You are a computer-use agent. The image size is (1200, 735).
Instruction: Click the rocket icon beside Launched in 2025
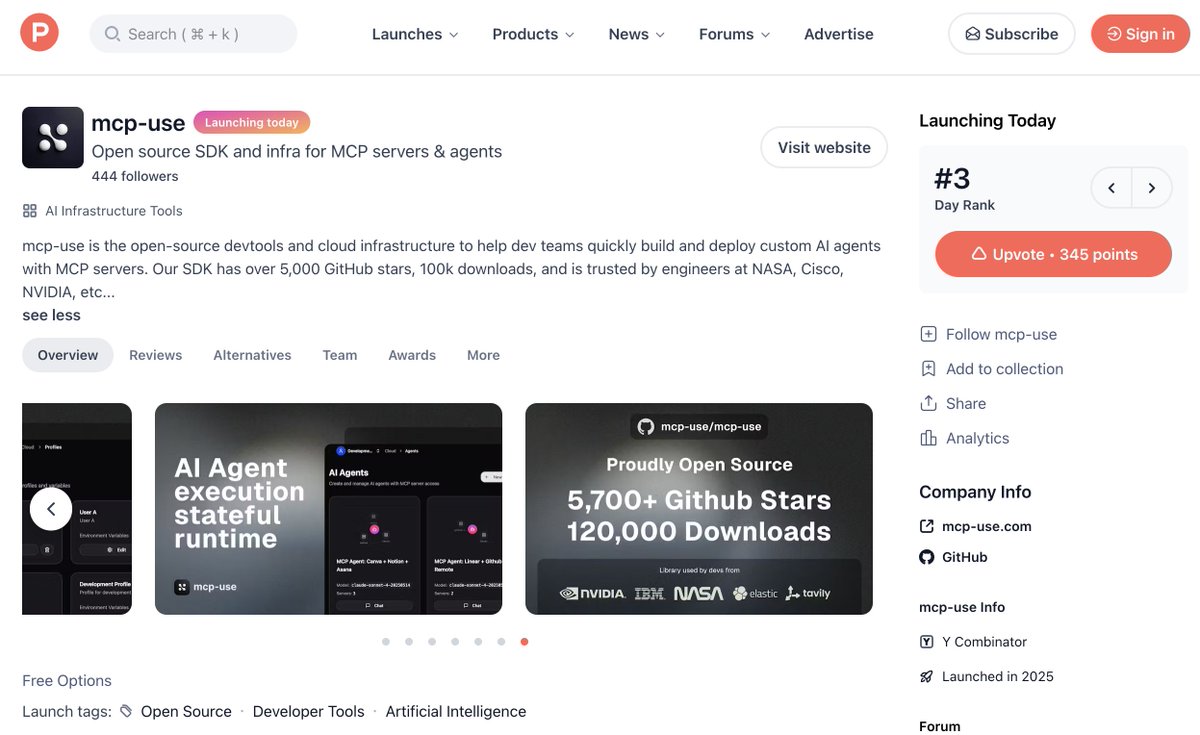927,676
